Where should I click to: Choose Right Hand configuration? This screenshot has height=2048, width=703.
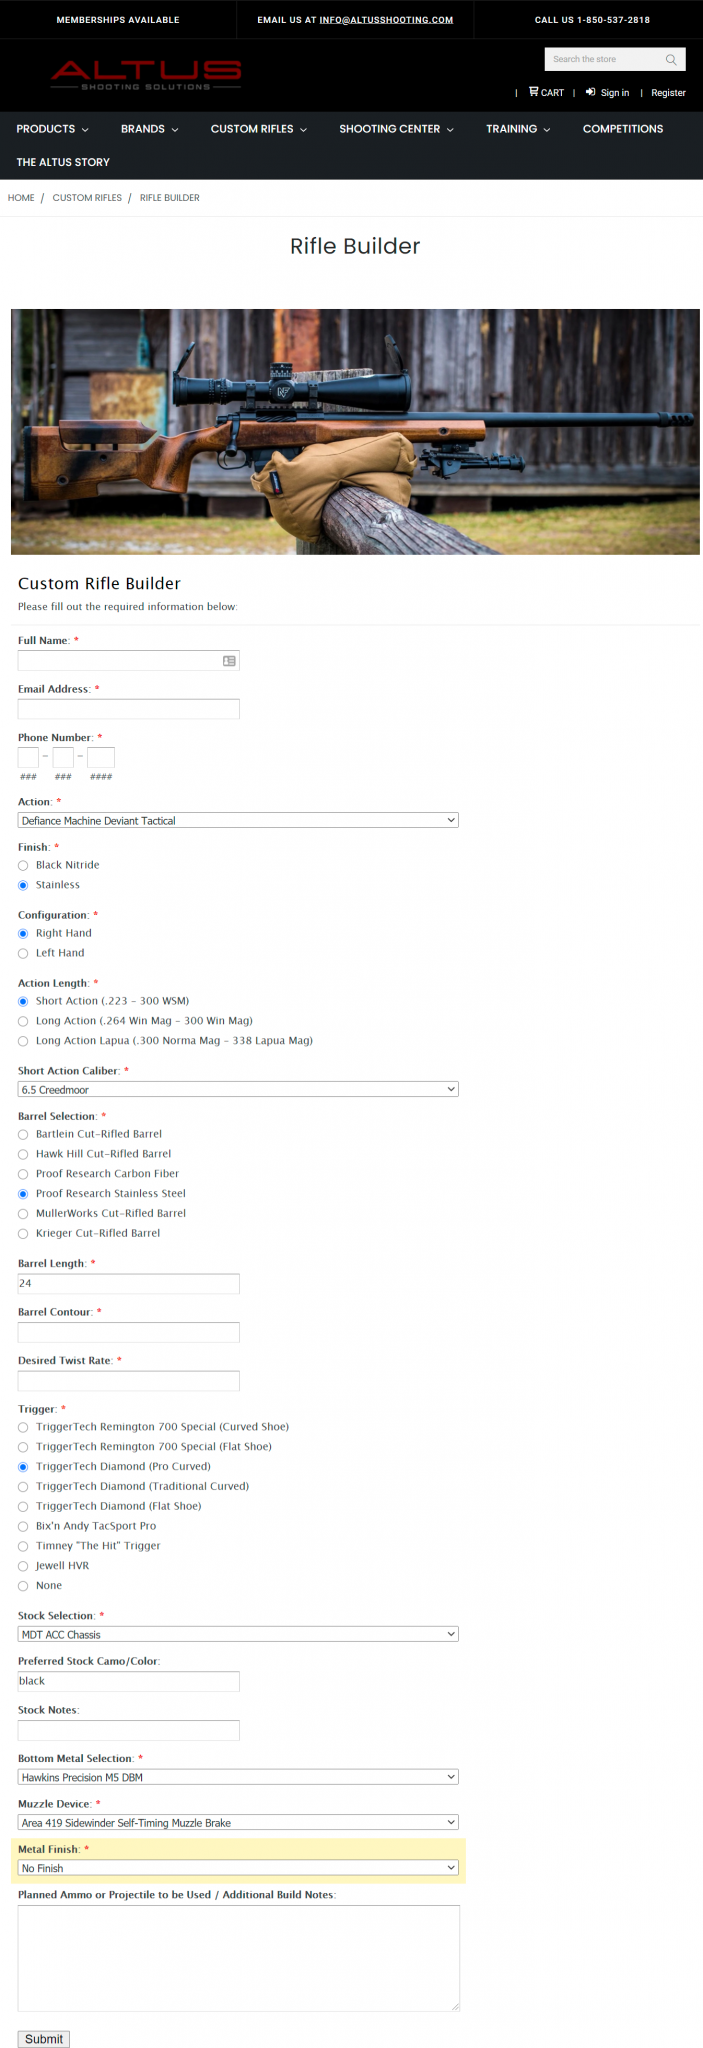coord(23,934)
